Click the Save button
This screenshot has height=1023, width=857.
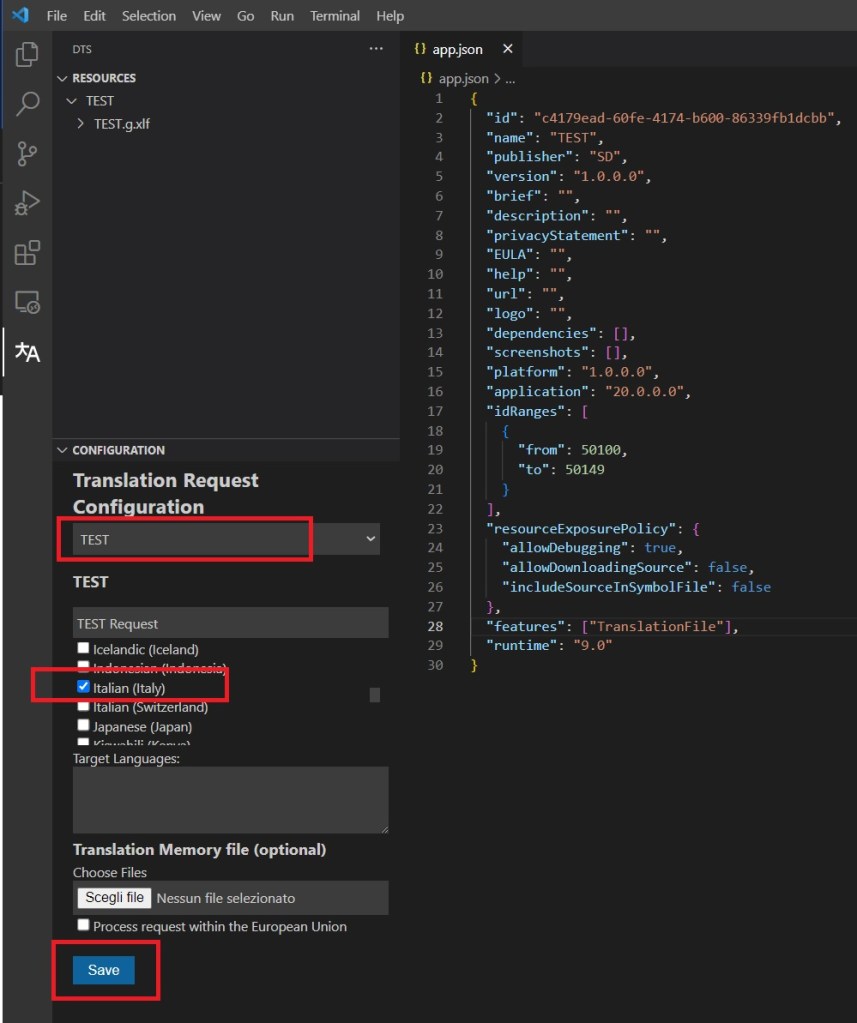pos(103,970)
